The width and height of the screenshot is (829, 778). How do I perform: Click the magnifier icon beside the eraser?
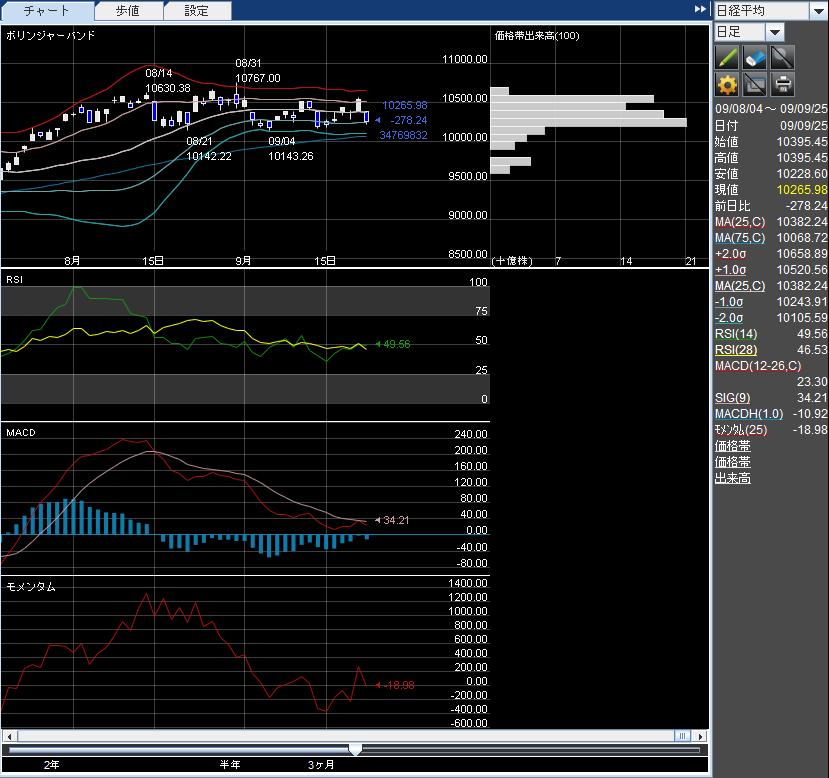[x=783, y=58]
